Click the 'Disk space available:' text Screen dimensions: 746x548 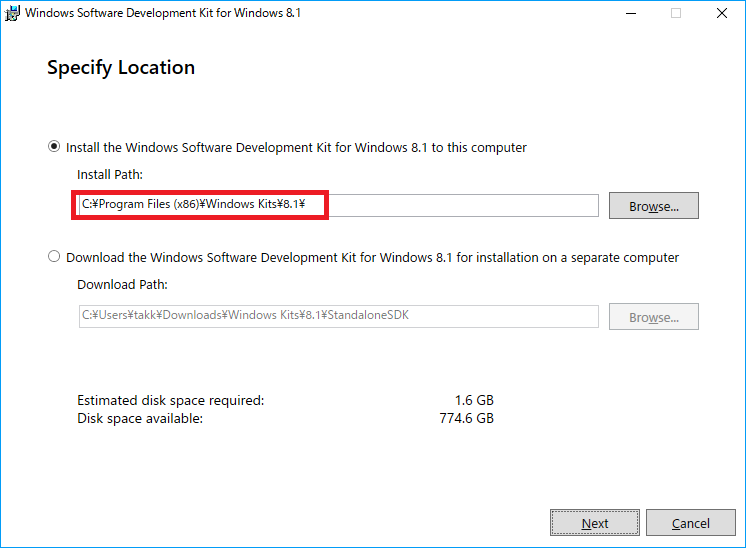140,419
